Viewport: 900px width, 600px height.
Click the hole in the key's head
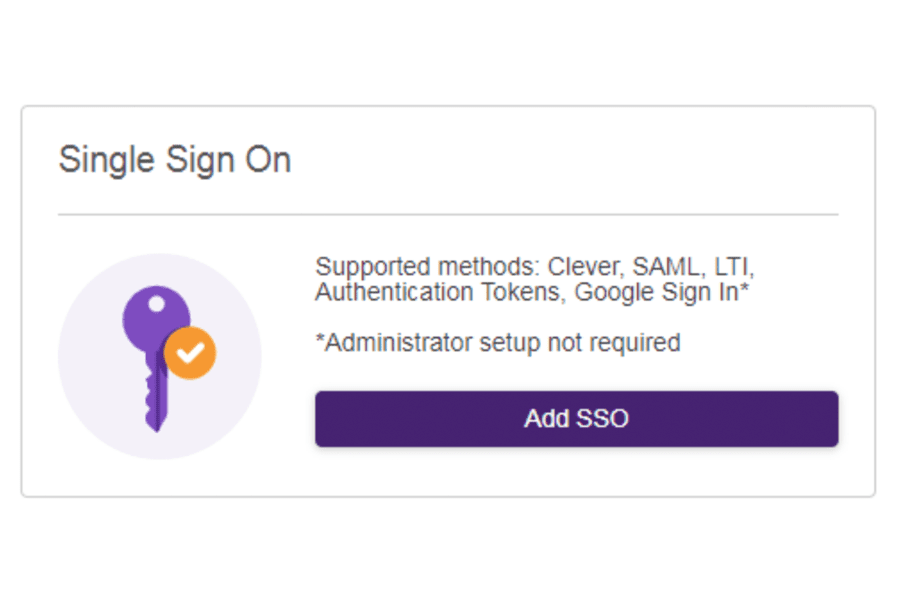(156, 304)
